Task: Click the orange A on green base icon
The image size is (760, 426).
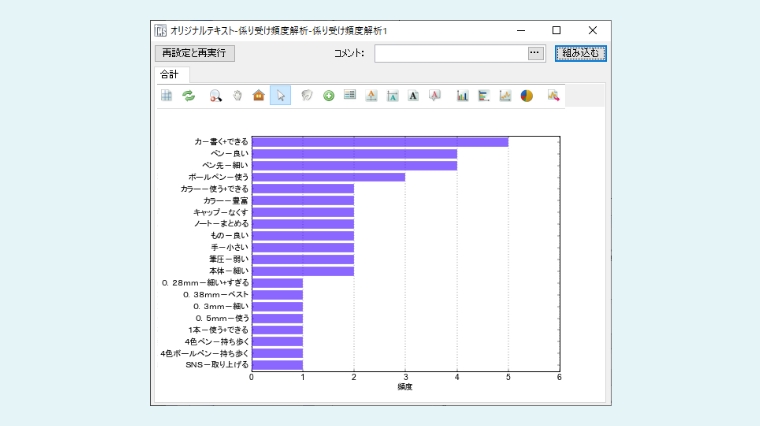Action: [x=371, y=95]
